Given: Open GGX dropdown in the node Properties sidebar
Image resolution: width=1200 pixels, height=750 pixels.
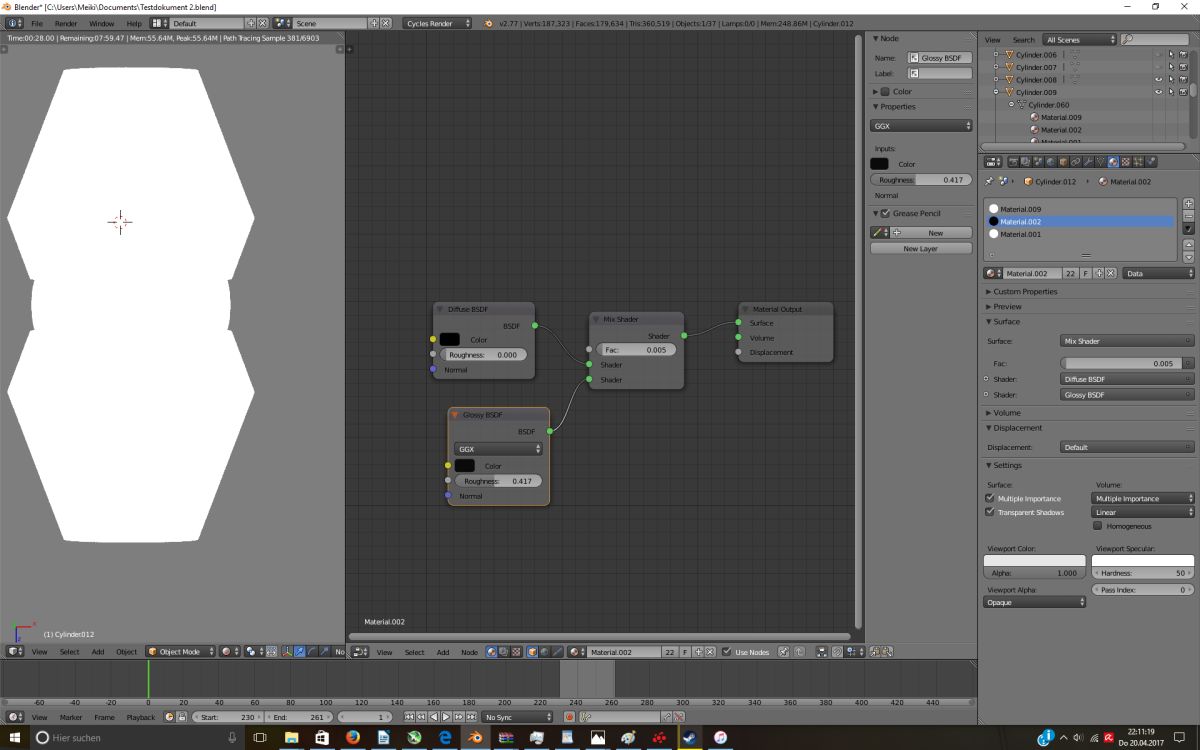Looking at the screenshot, I should click(921, 126).
